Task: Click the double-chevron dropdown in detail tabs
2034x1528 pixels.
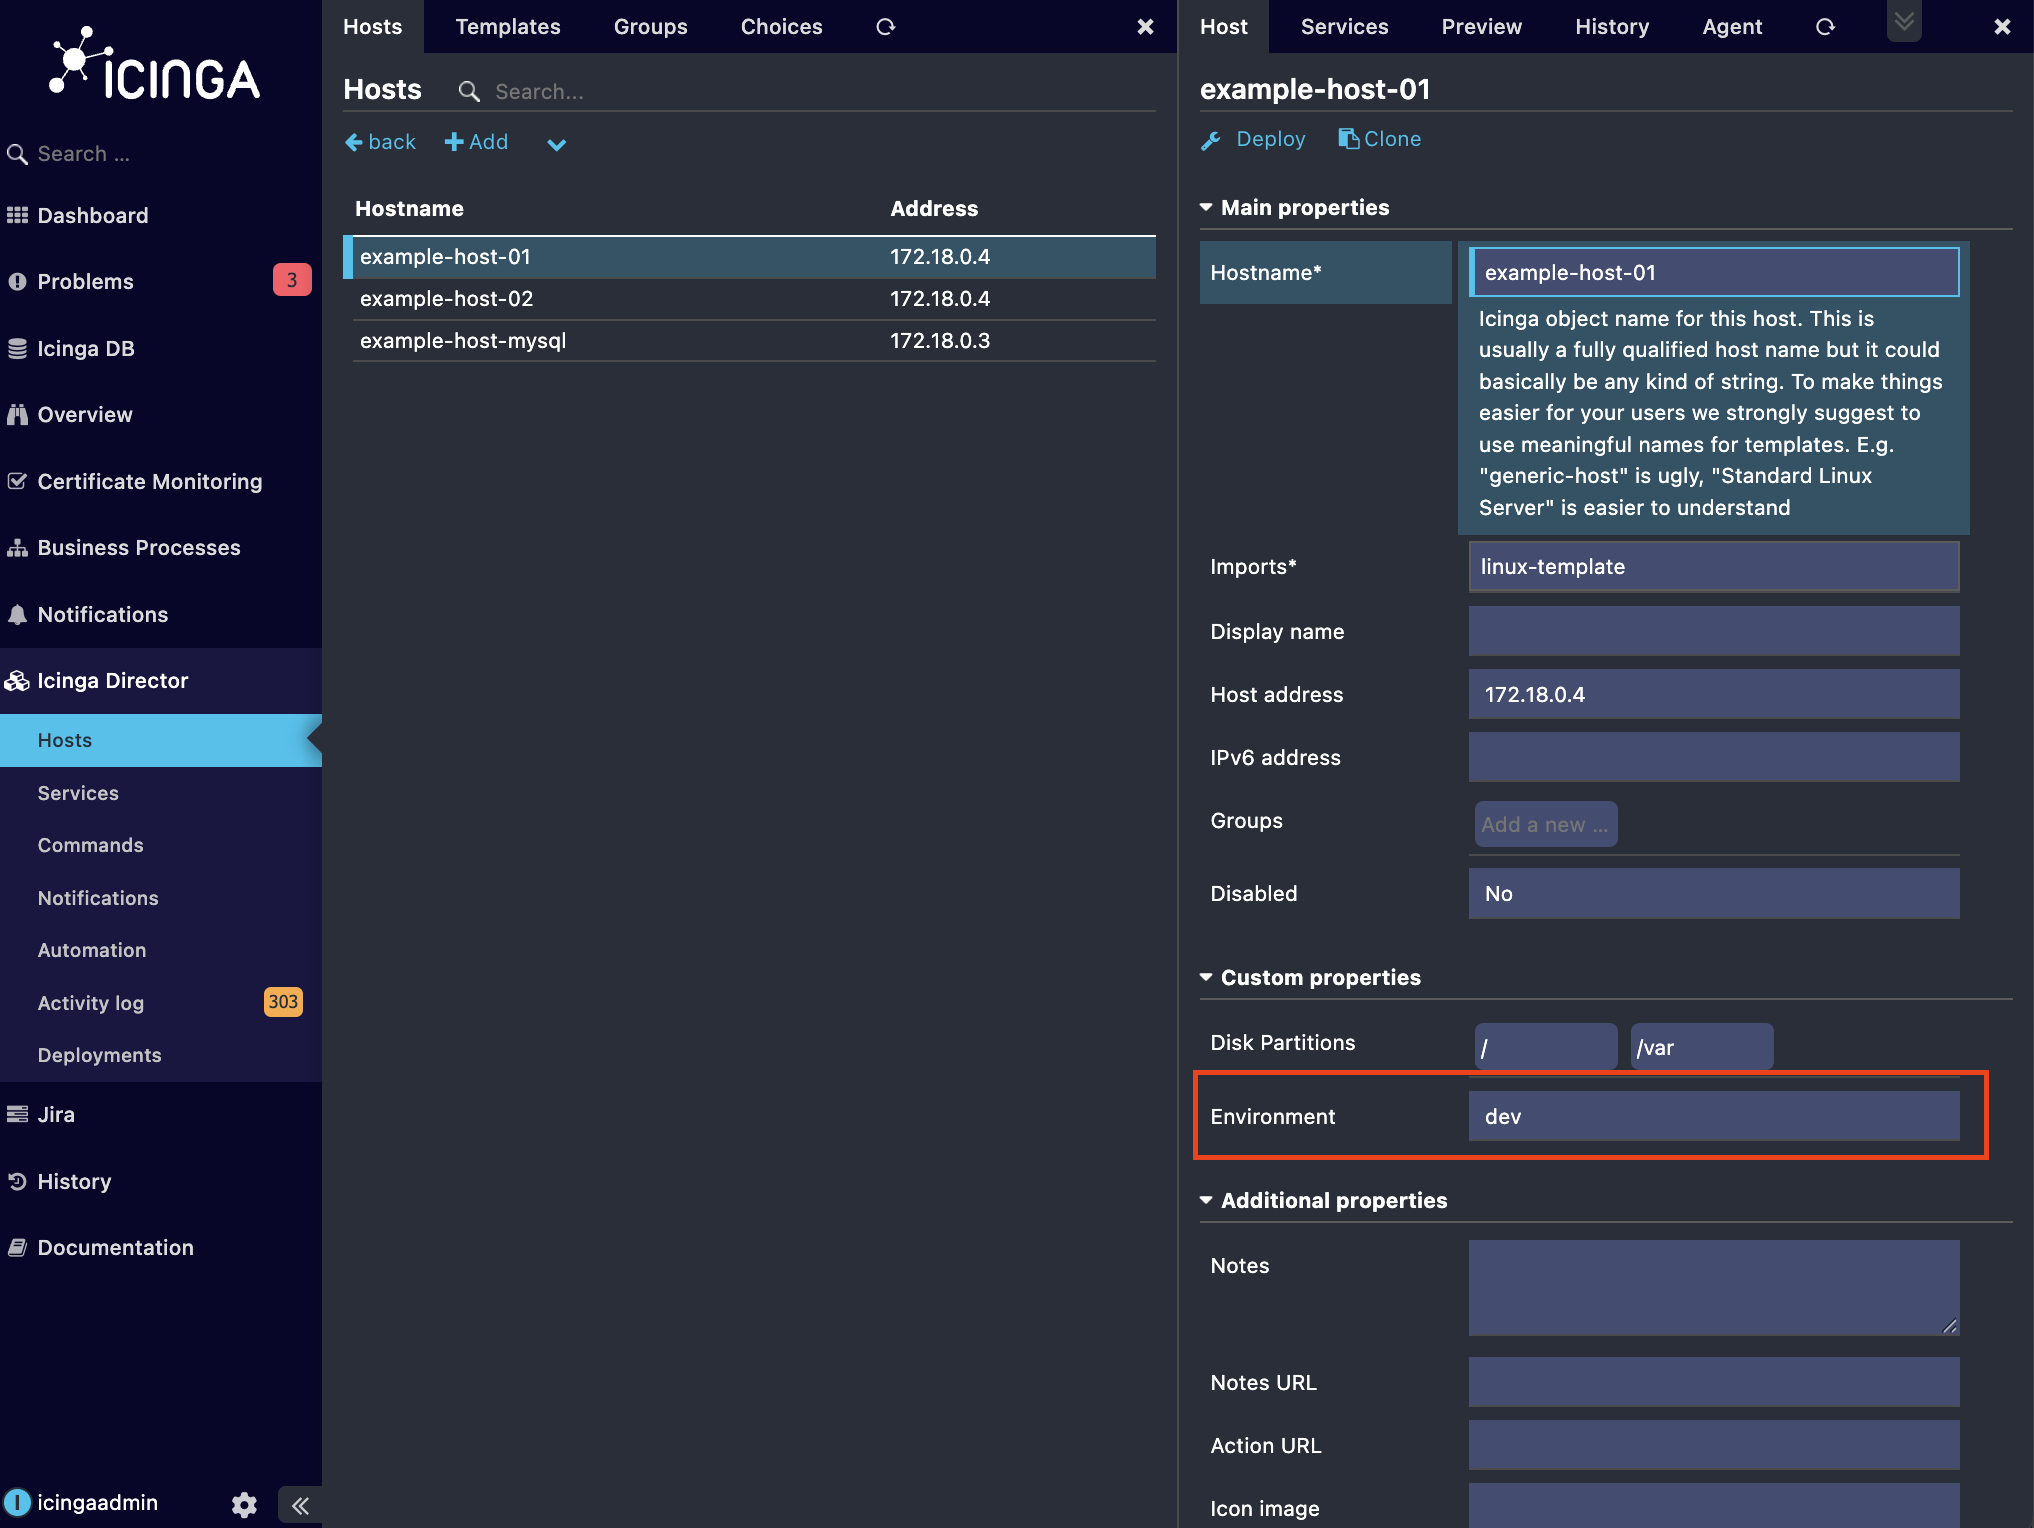Action: (x=1904, y=21)
